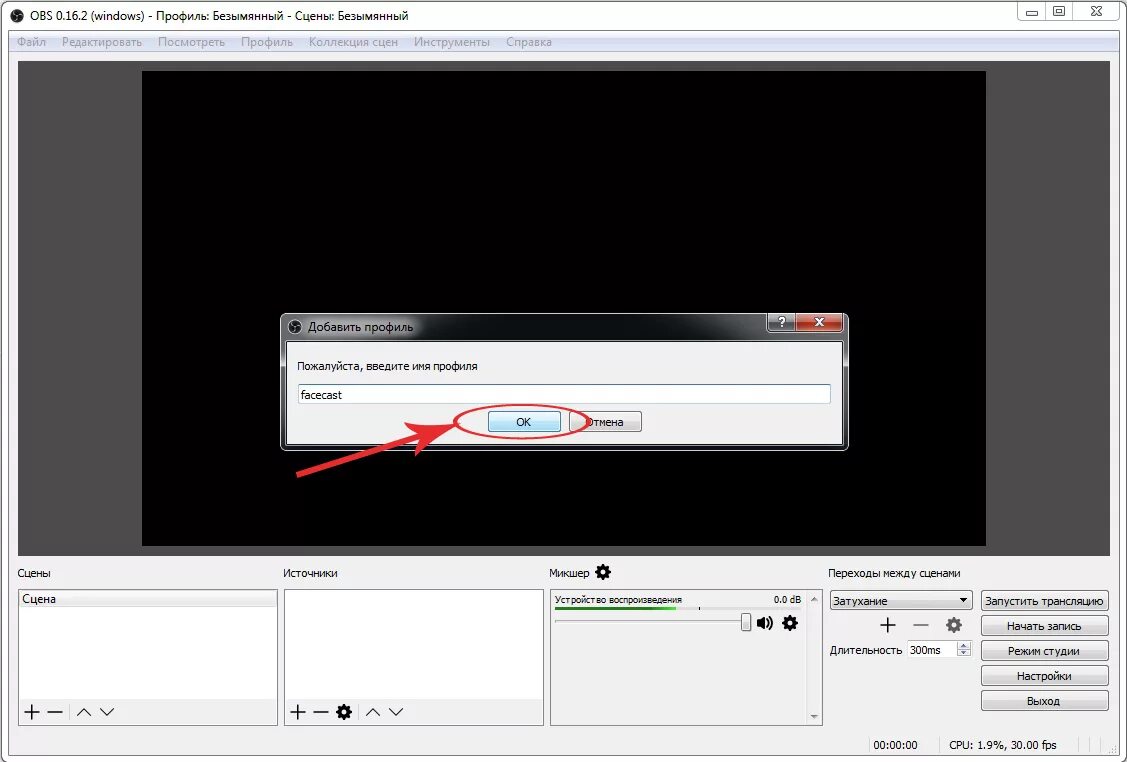The height and width of the screenshot is (762, 1127).
Task: Click Режим студии button
Action: (x=1044, y=651)
